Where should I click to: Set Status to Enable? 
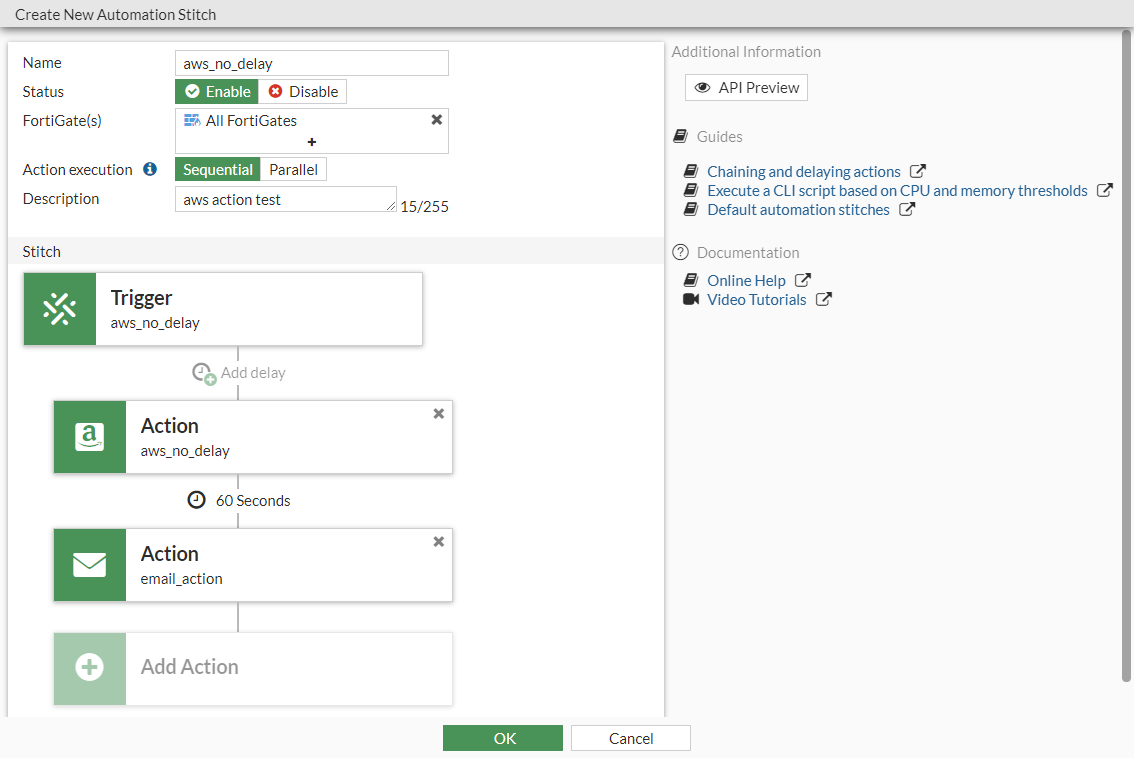point(217,92)
